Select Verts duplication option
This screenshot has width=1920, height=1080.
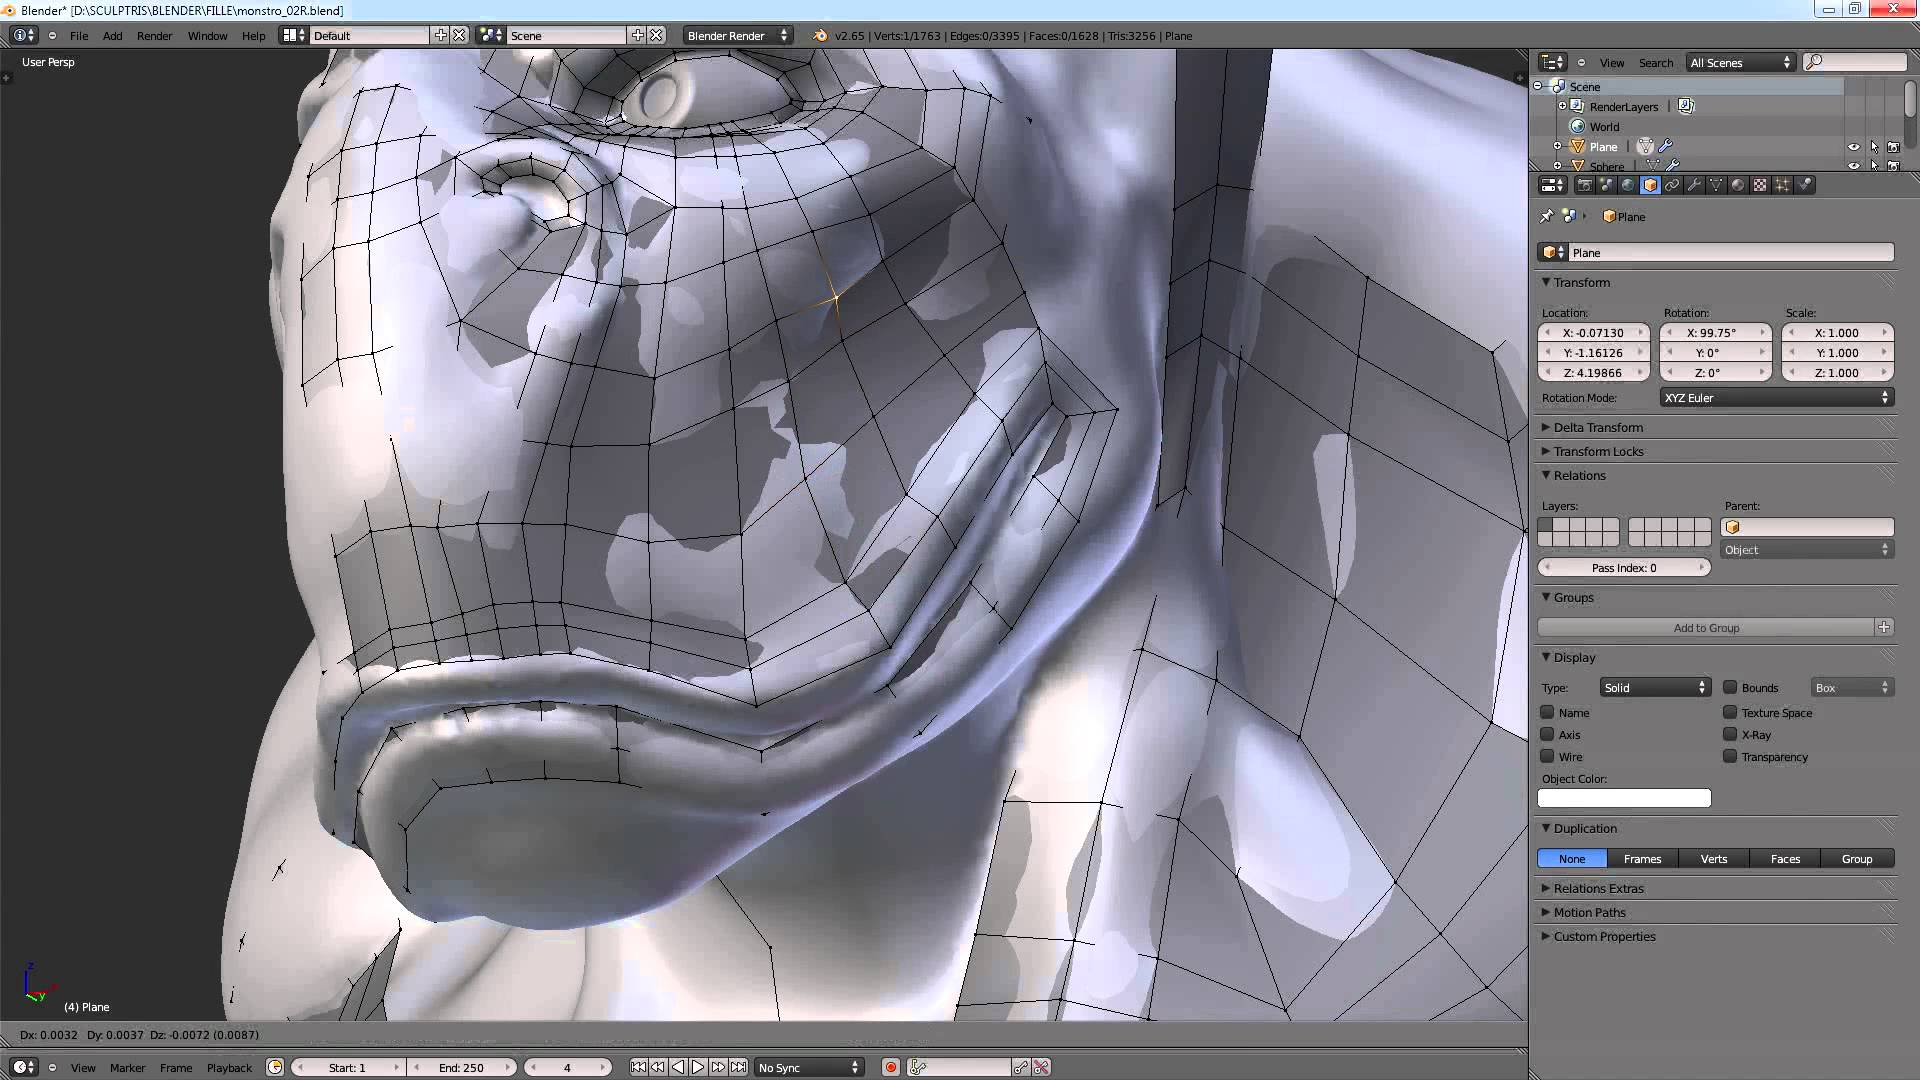(1713, 858)
